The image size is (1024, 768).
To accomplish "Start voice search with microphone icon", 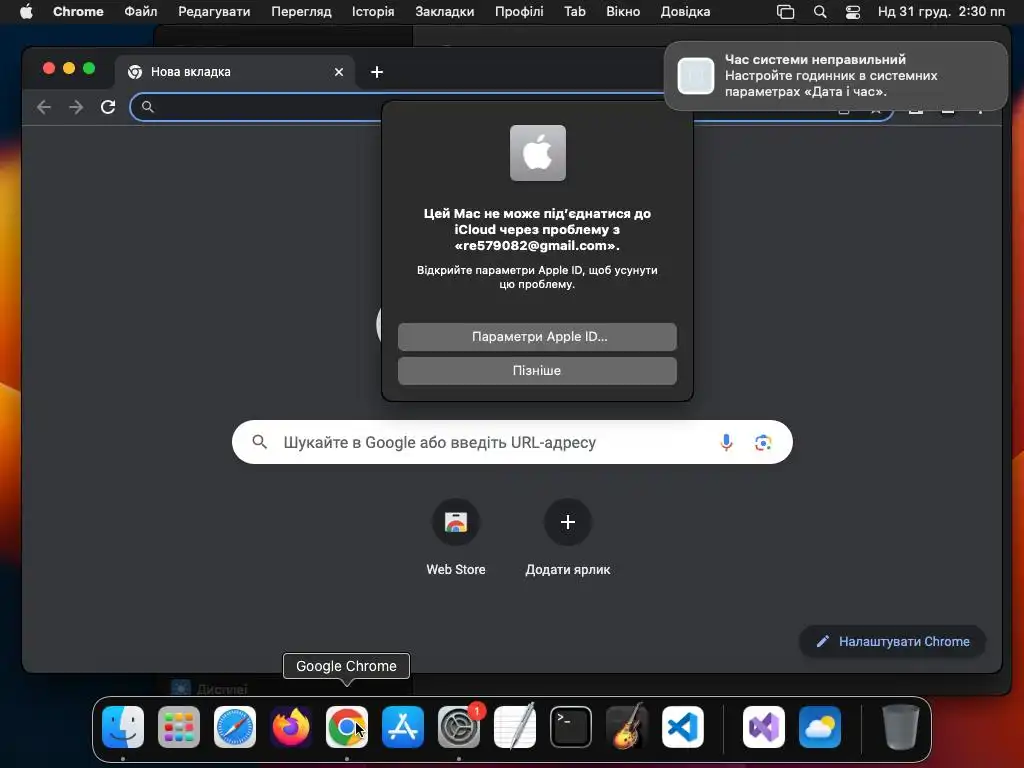I will click(726, 442).
